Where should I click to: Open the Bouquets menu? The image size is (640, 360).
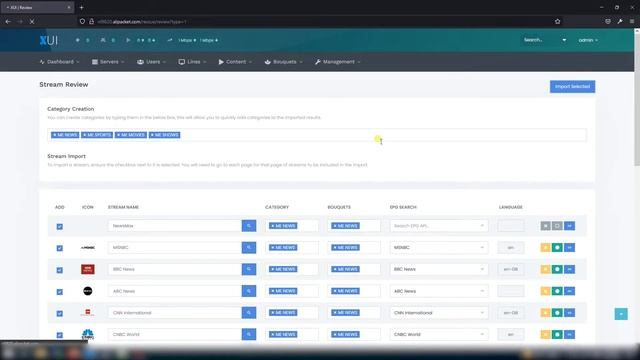[284, 62]
